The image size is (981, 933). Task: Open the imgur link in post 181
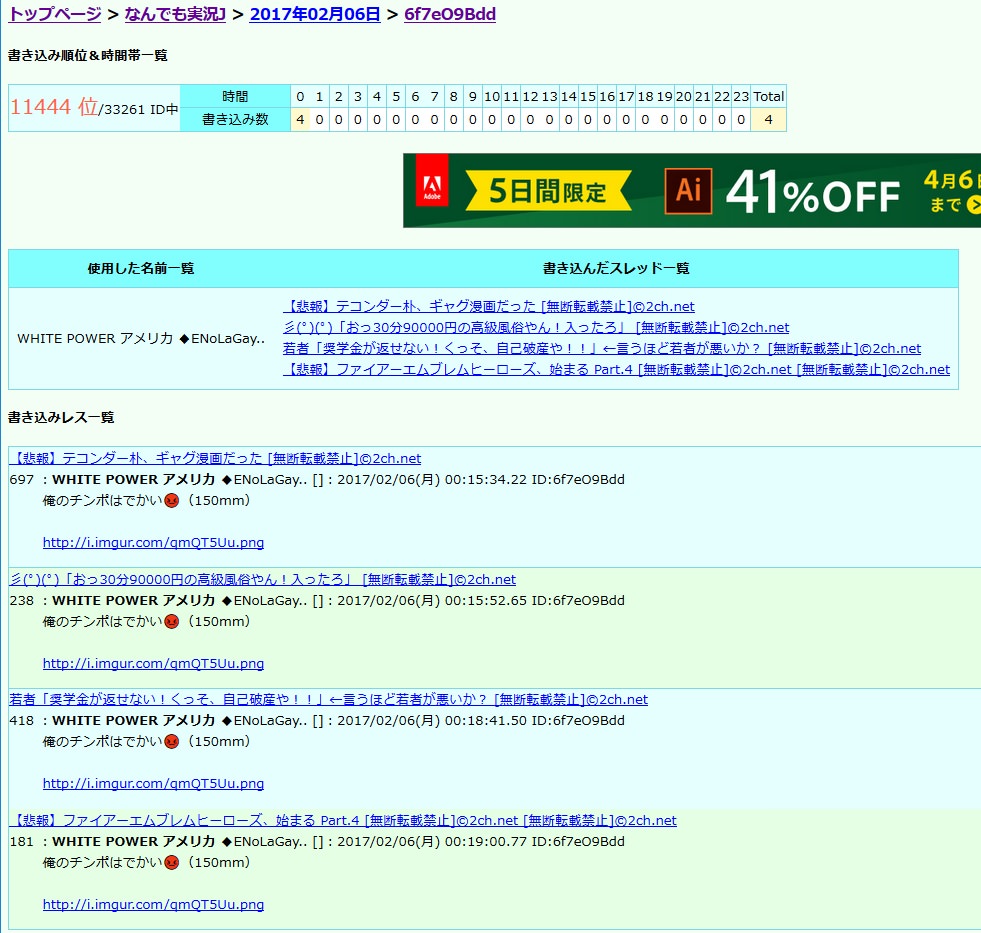tap(153, 904)
